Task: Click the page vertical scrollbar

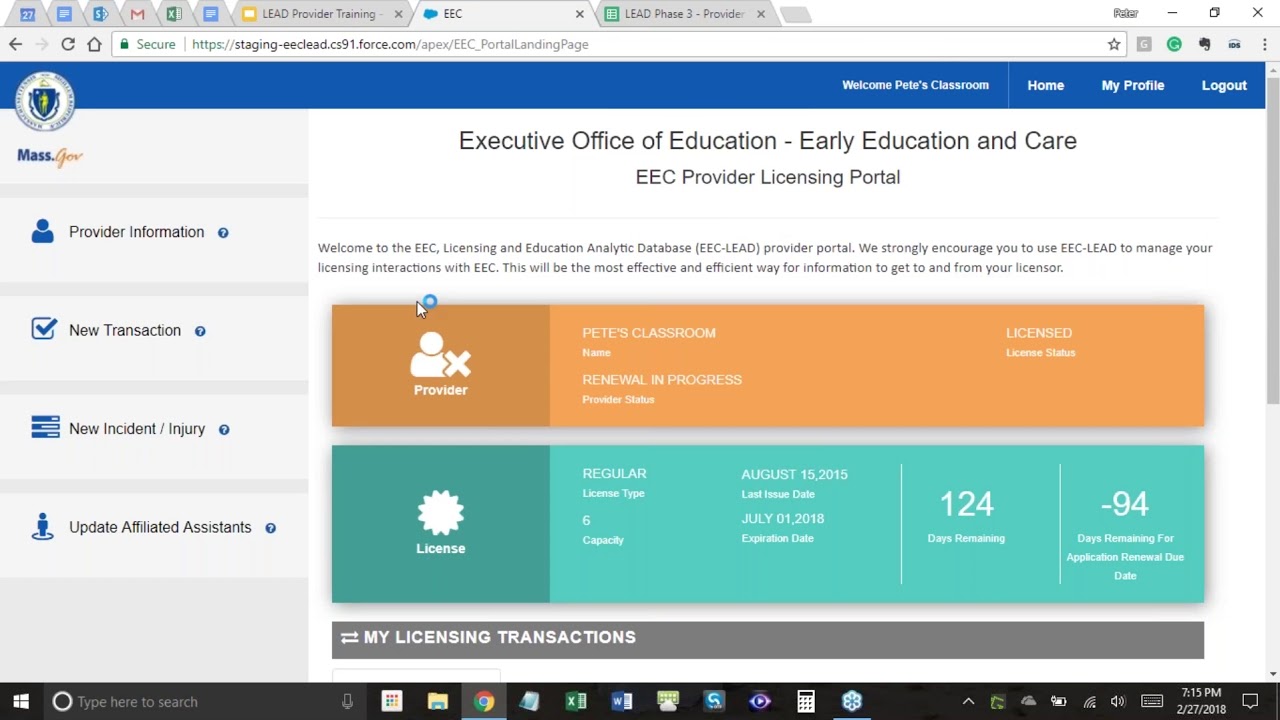Action: [1272, 240]
